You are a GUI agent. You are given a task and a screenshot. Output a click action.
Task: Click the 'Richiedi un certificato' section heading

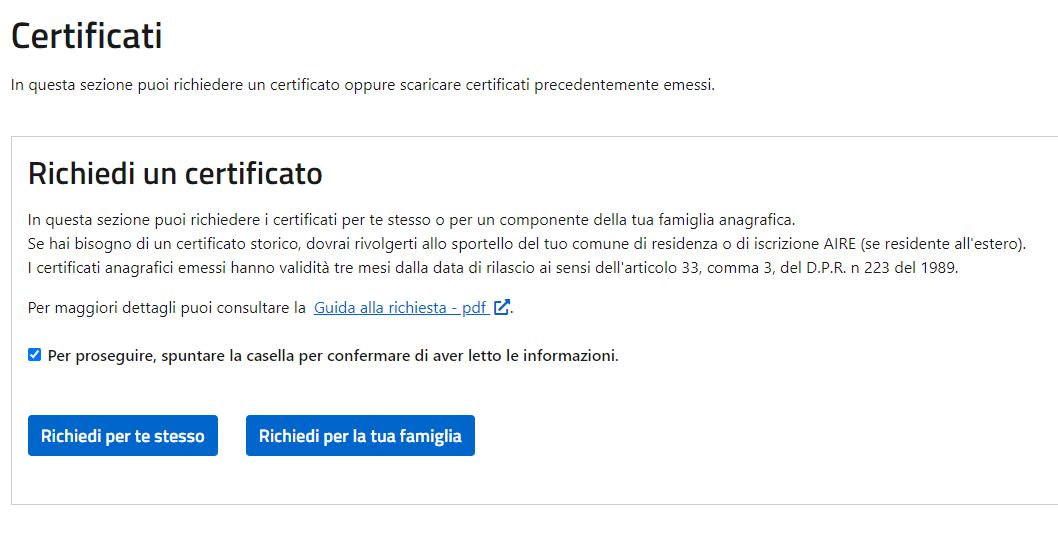[175, 173]
